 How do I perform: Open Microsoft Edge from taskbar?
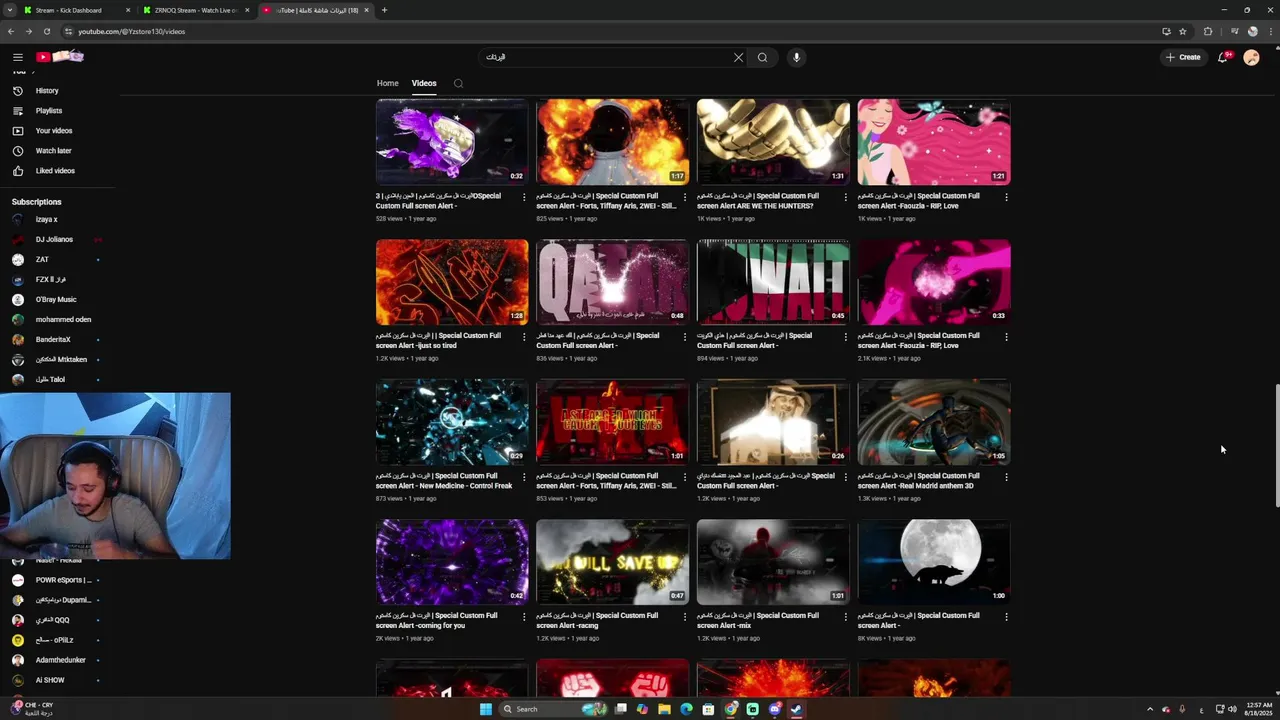click(686, 709)
